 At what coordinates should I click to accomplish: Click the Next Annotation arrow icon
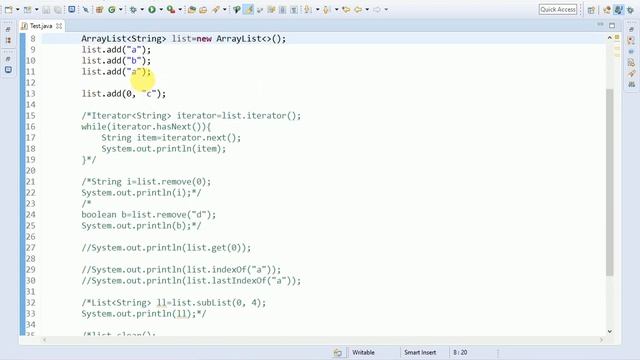tap(308, 9)
